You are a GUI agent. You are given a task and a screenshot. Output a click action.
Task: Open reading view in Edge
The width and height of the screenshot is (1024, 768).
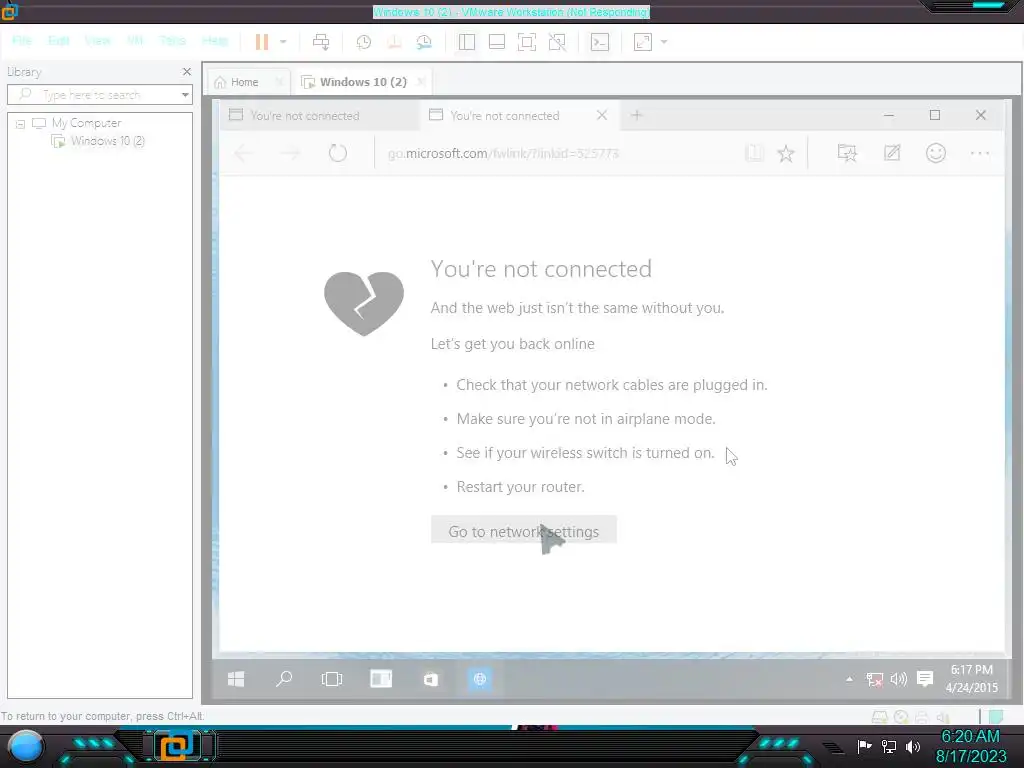coord(754,153)
